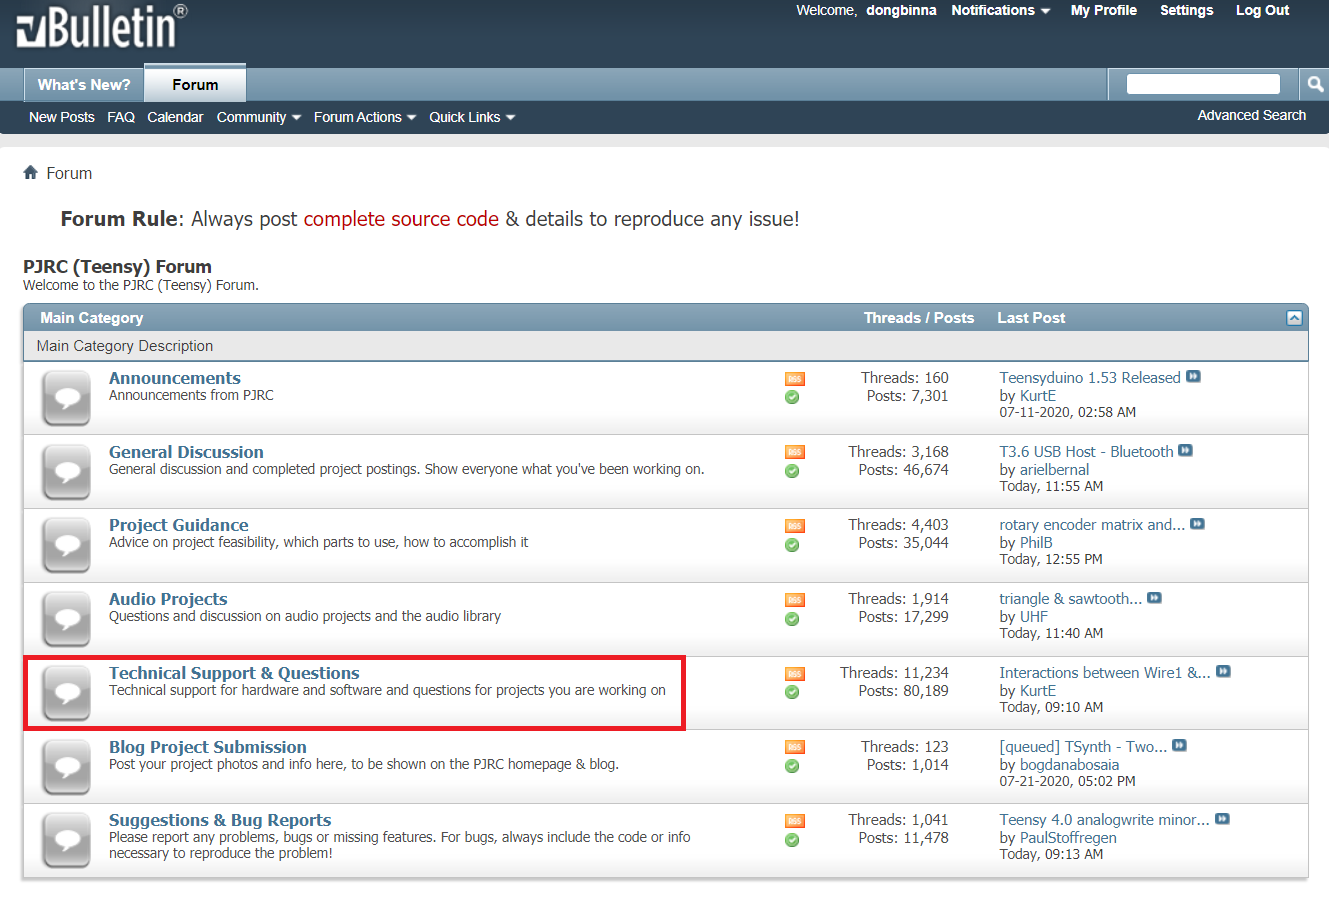Switch to the What's New? tab

pos(84,85)
